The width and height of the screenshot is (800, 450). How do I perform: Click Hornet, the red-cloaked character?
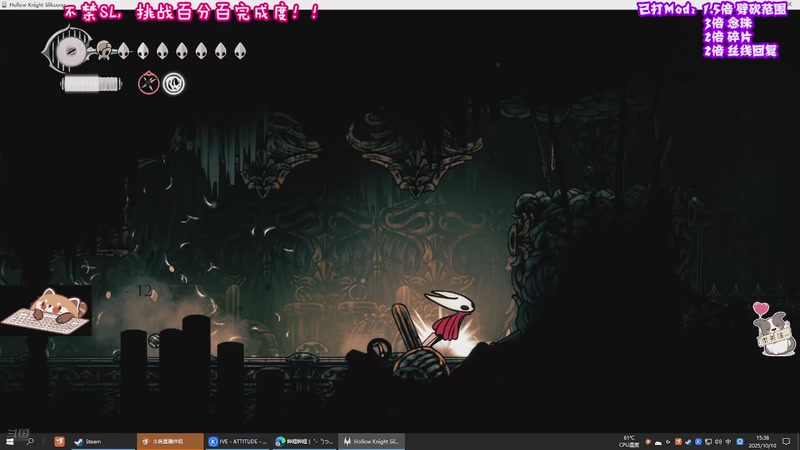[449, 316]
